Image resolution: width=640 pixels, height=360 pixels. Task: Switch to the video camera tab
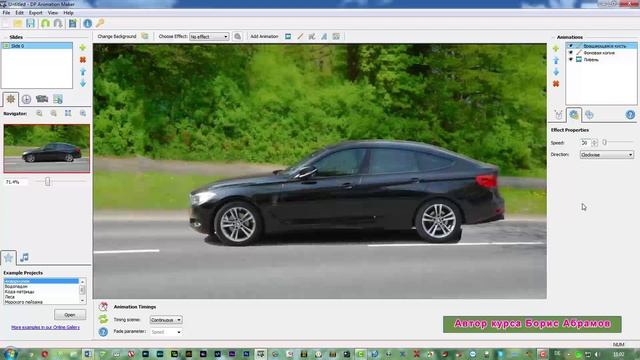pyautogui.click(x=42, y=99)
